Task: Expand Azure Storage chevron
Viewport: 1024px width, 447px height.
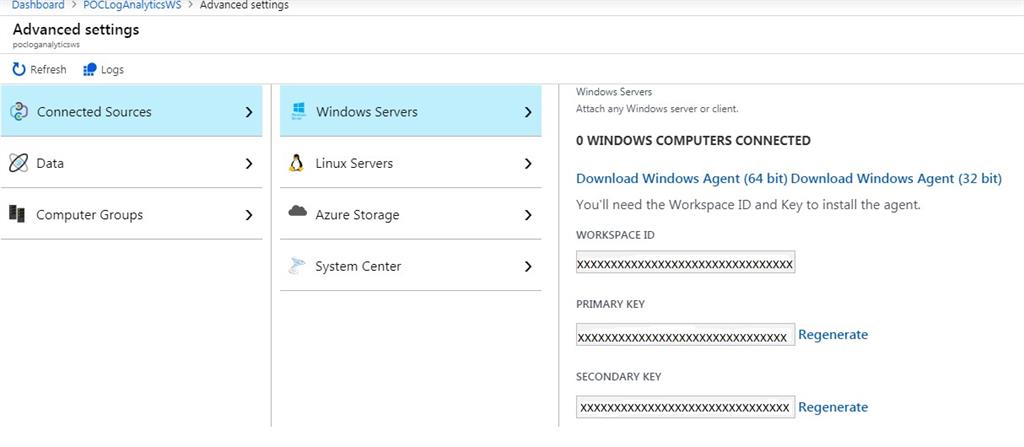Action: click(528, 215)
